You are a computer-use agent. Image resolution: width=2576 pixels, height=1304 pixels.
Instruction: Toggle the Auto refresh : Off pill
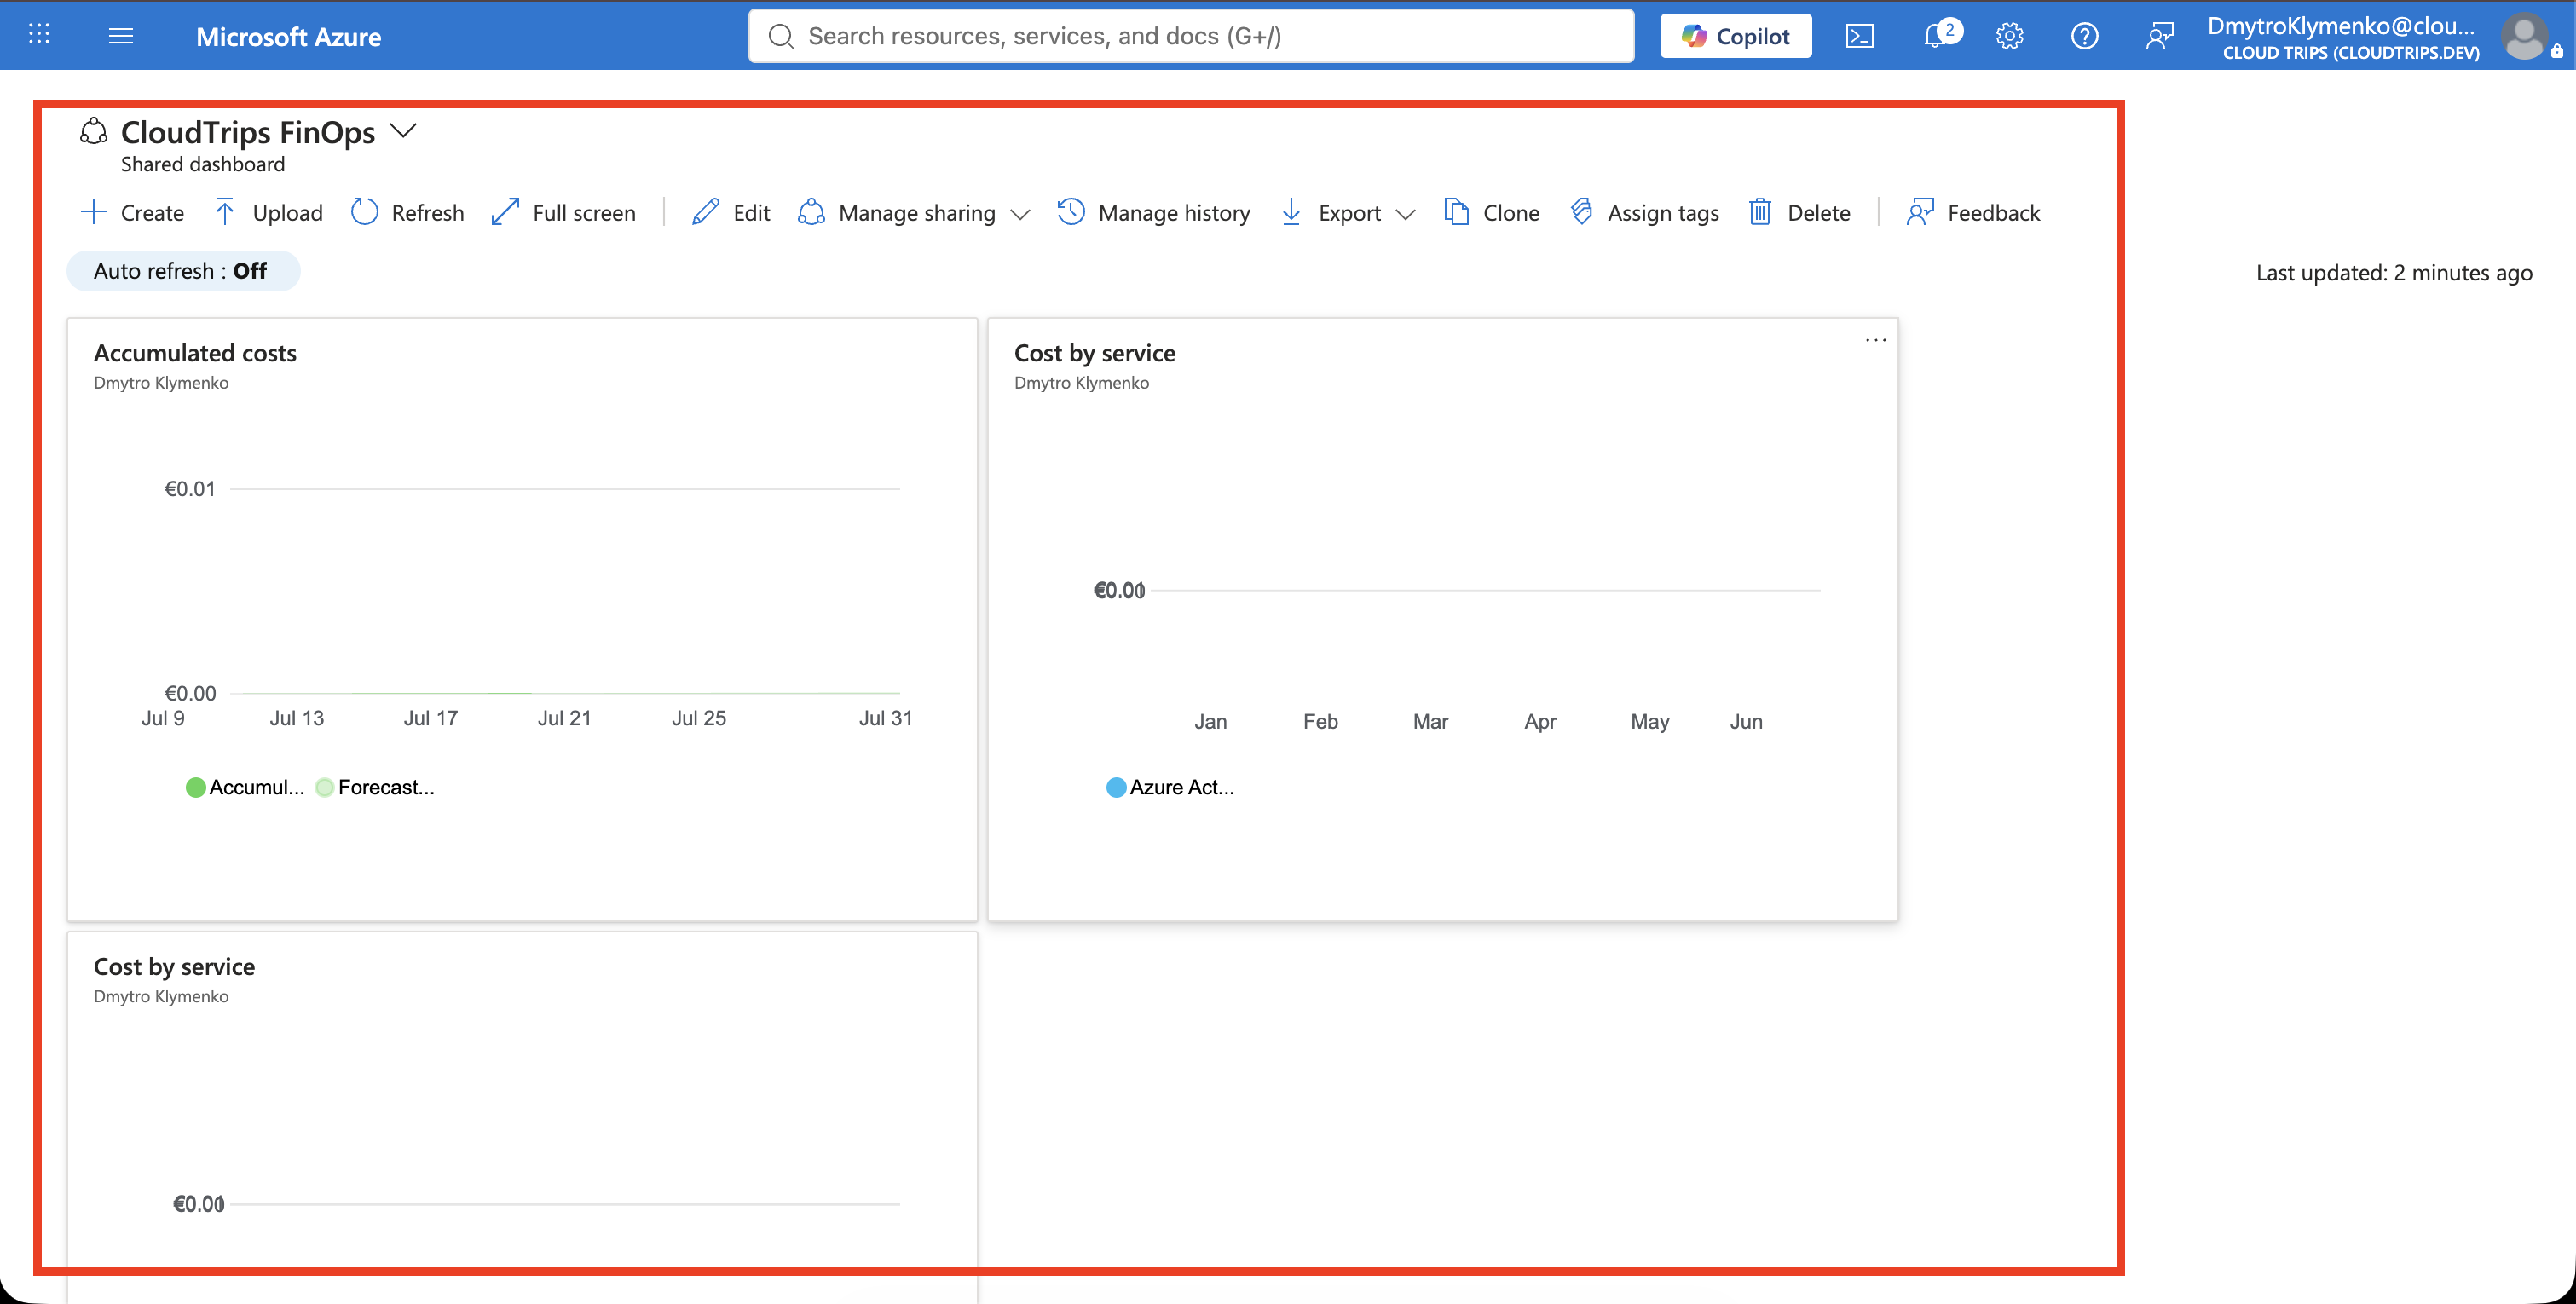click(183, 271)
